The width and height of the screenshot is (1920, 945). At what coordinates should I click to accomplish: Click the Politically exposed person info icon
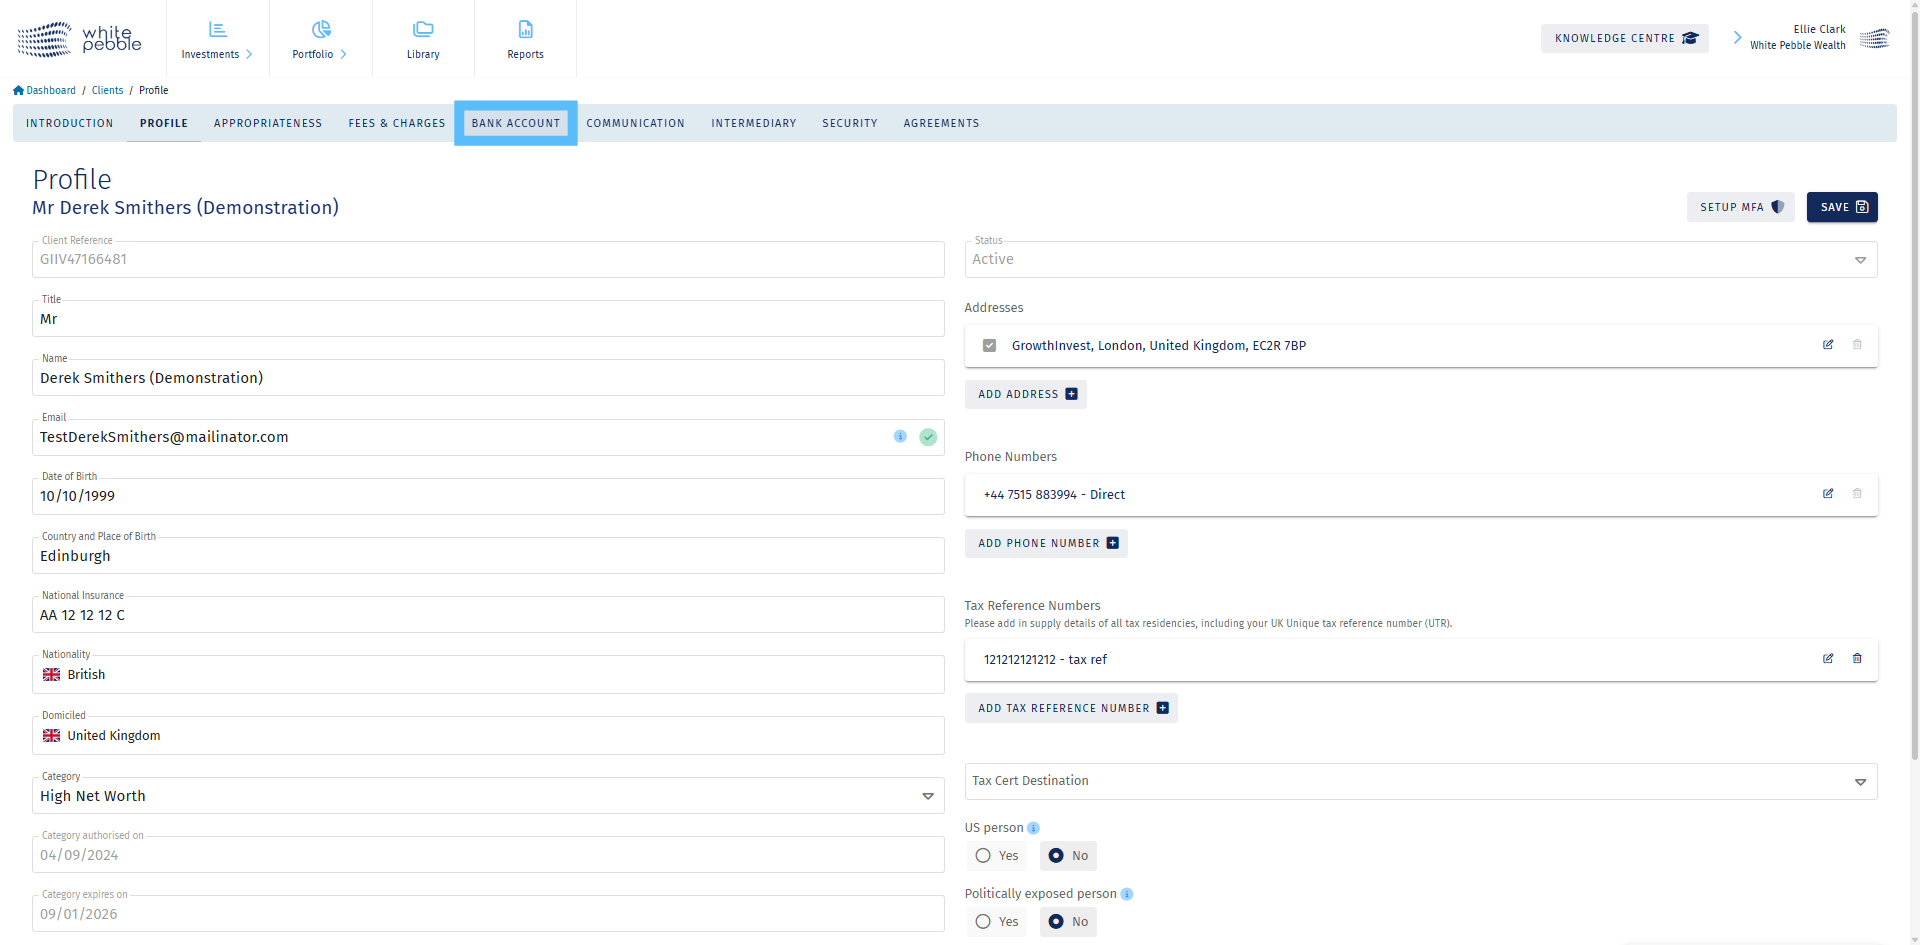tap(1127, 894)
